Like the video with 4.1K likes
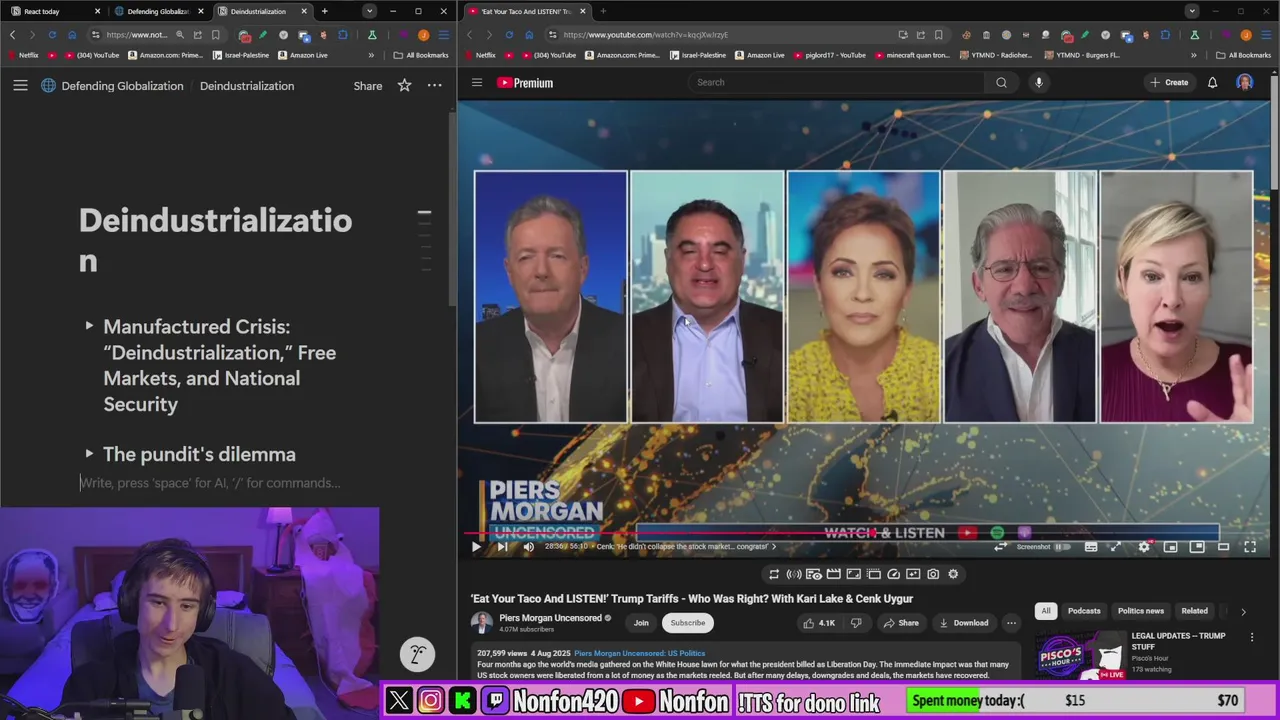The height and width of the screenshot is (720, 1280). (x=818, y=623)
